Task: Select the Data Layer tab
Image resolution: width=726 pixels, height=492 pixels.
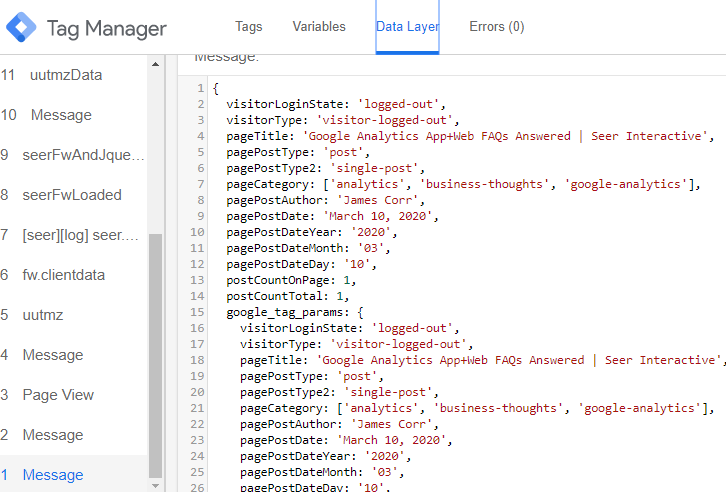Action: 407,27
